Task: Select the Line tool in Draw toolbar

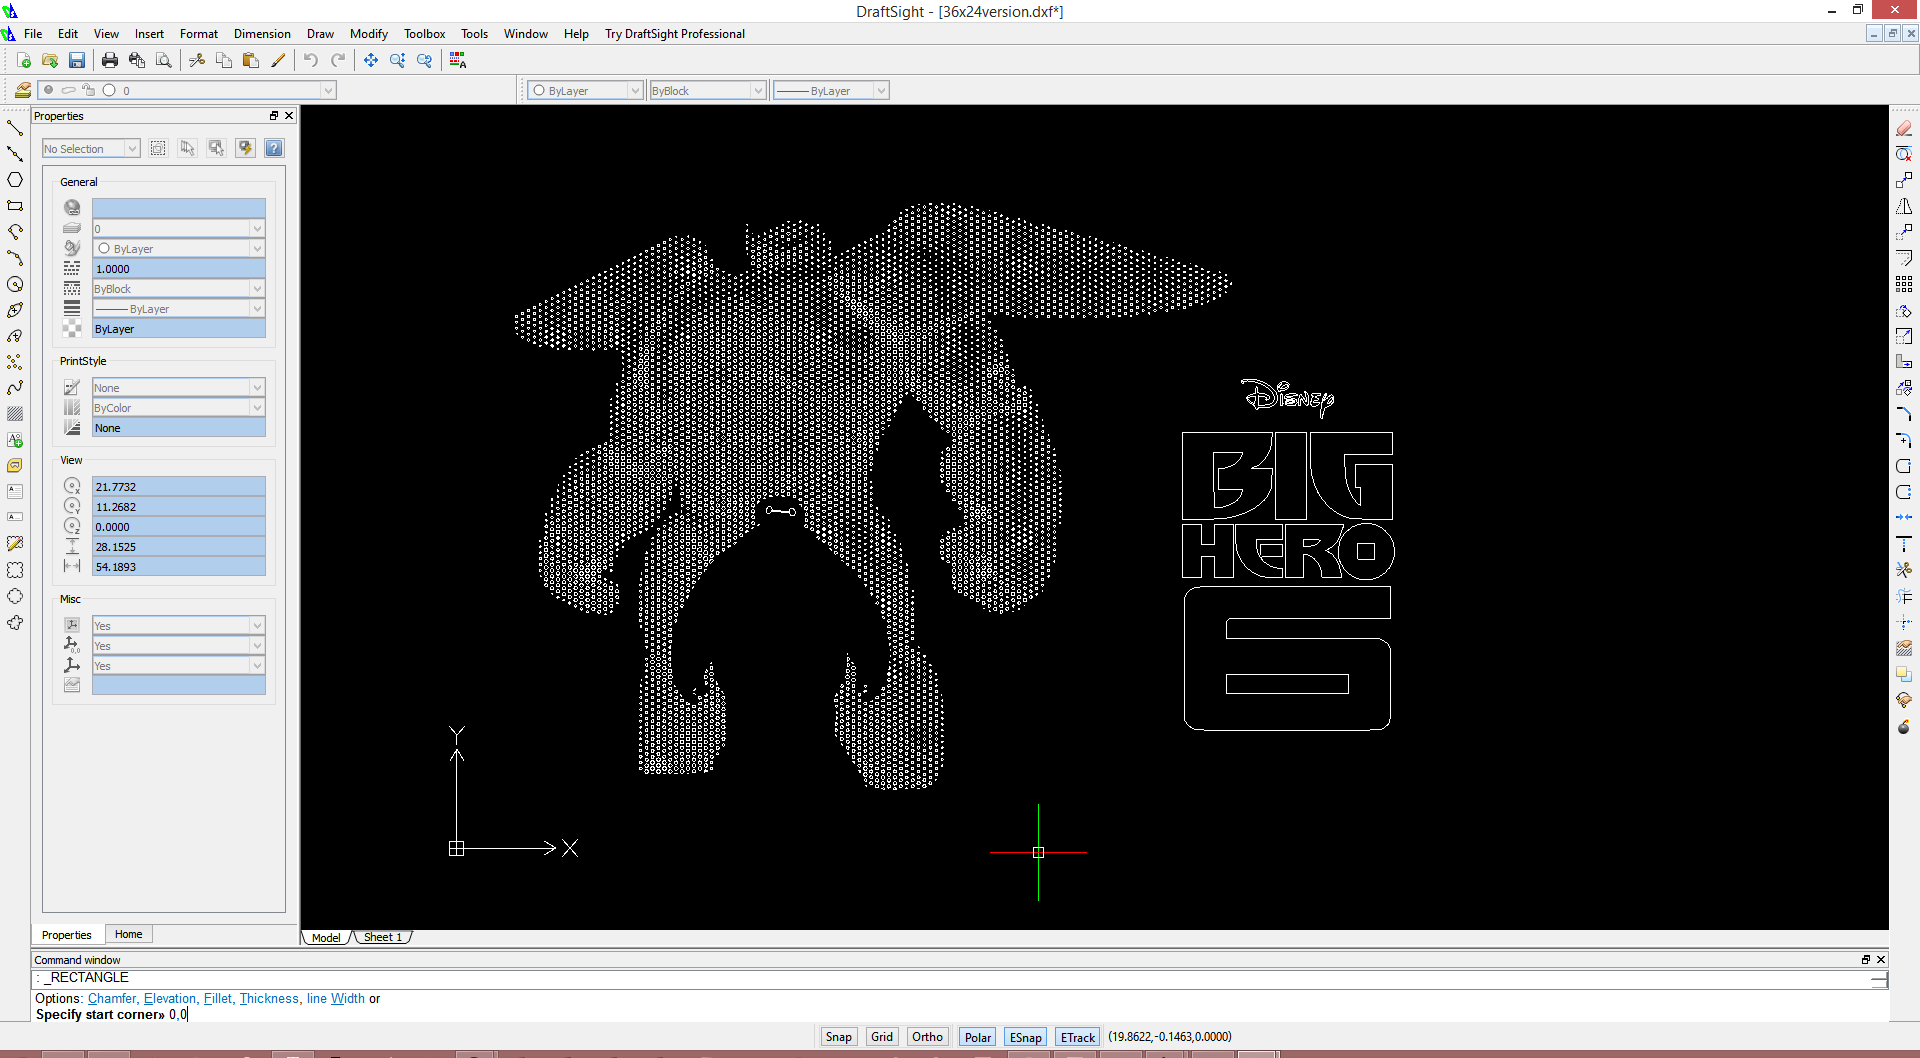Action: click(15, 128)
